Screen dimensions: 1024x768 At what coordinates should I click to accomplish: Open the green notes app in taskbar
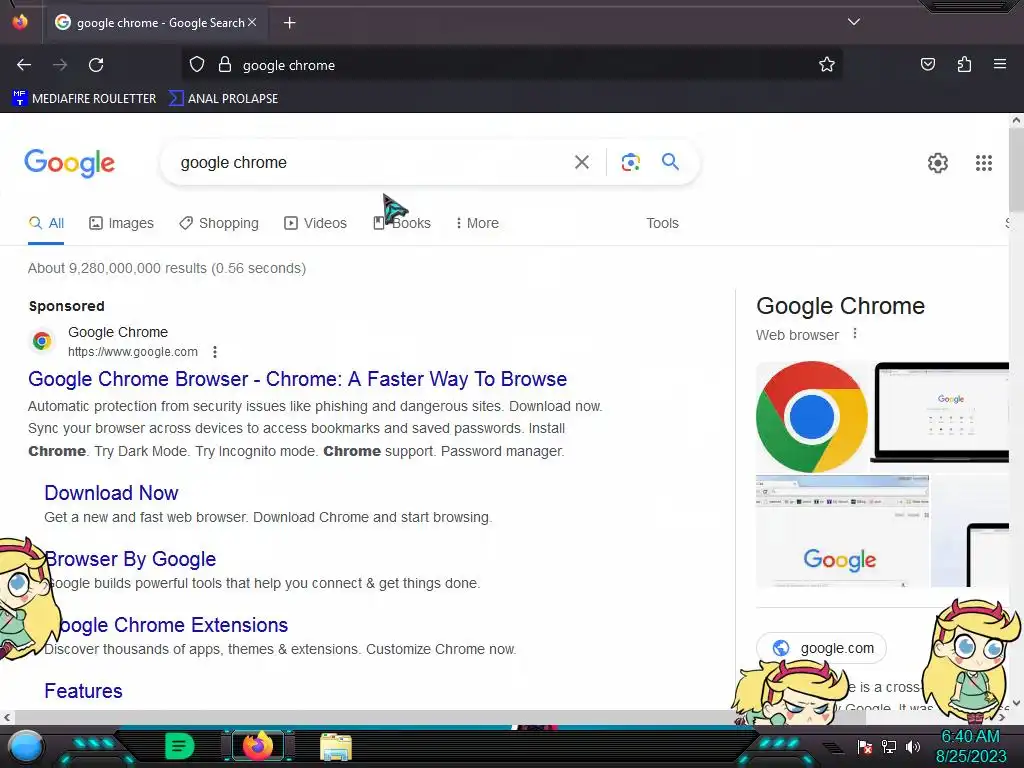(180, 746)
